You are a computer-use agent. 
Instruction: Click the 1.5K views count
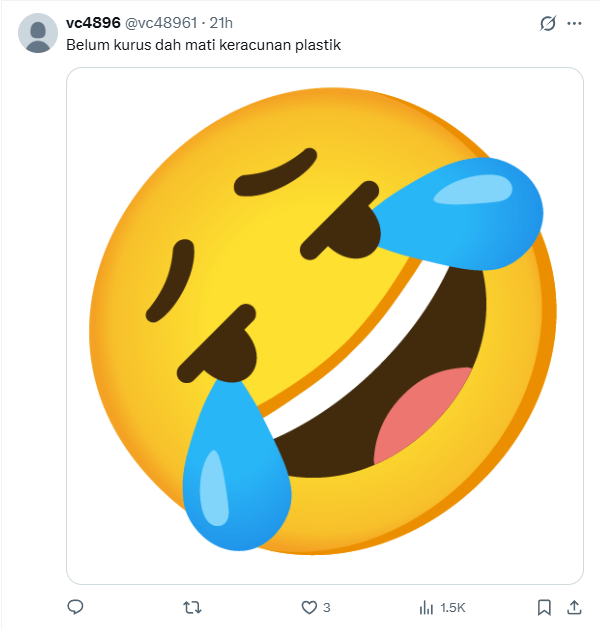(x=453, y=607)
